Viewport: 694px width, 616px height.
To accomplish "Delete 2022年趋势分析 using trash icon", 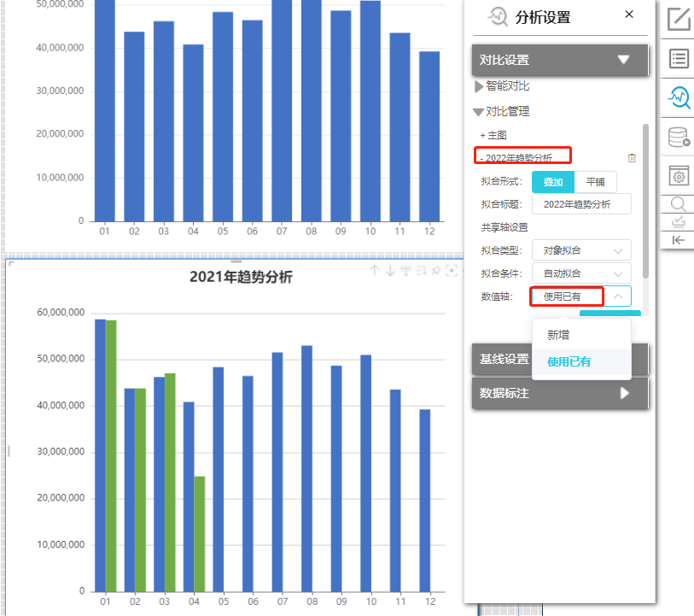I will click(631, 158).
